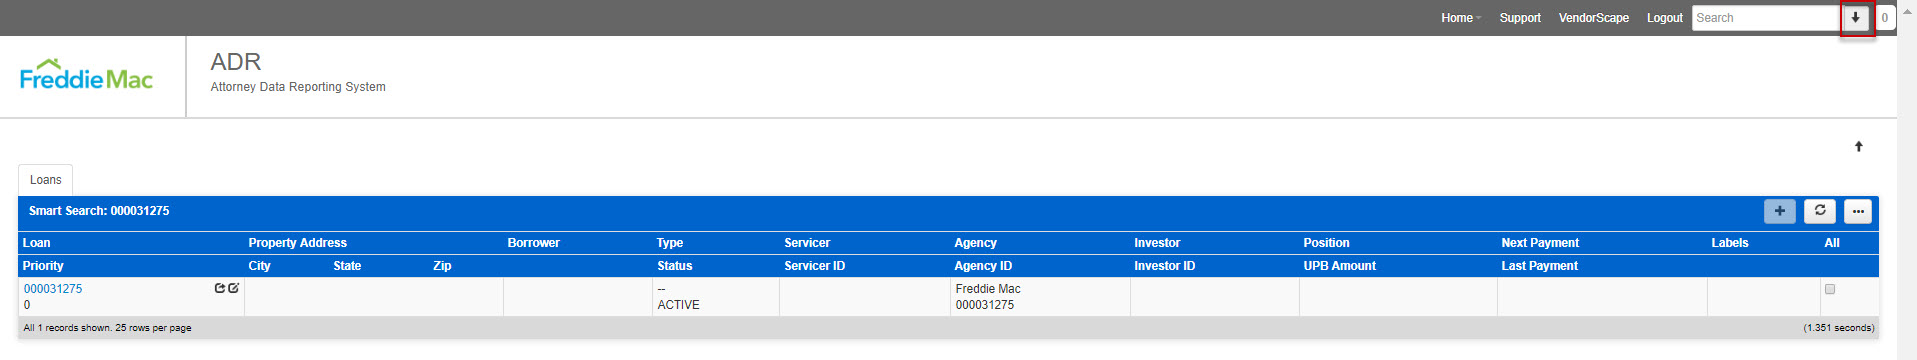Click the open-loan arrow icon in the loan row

click(x=220, y=288)
